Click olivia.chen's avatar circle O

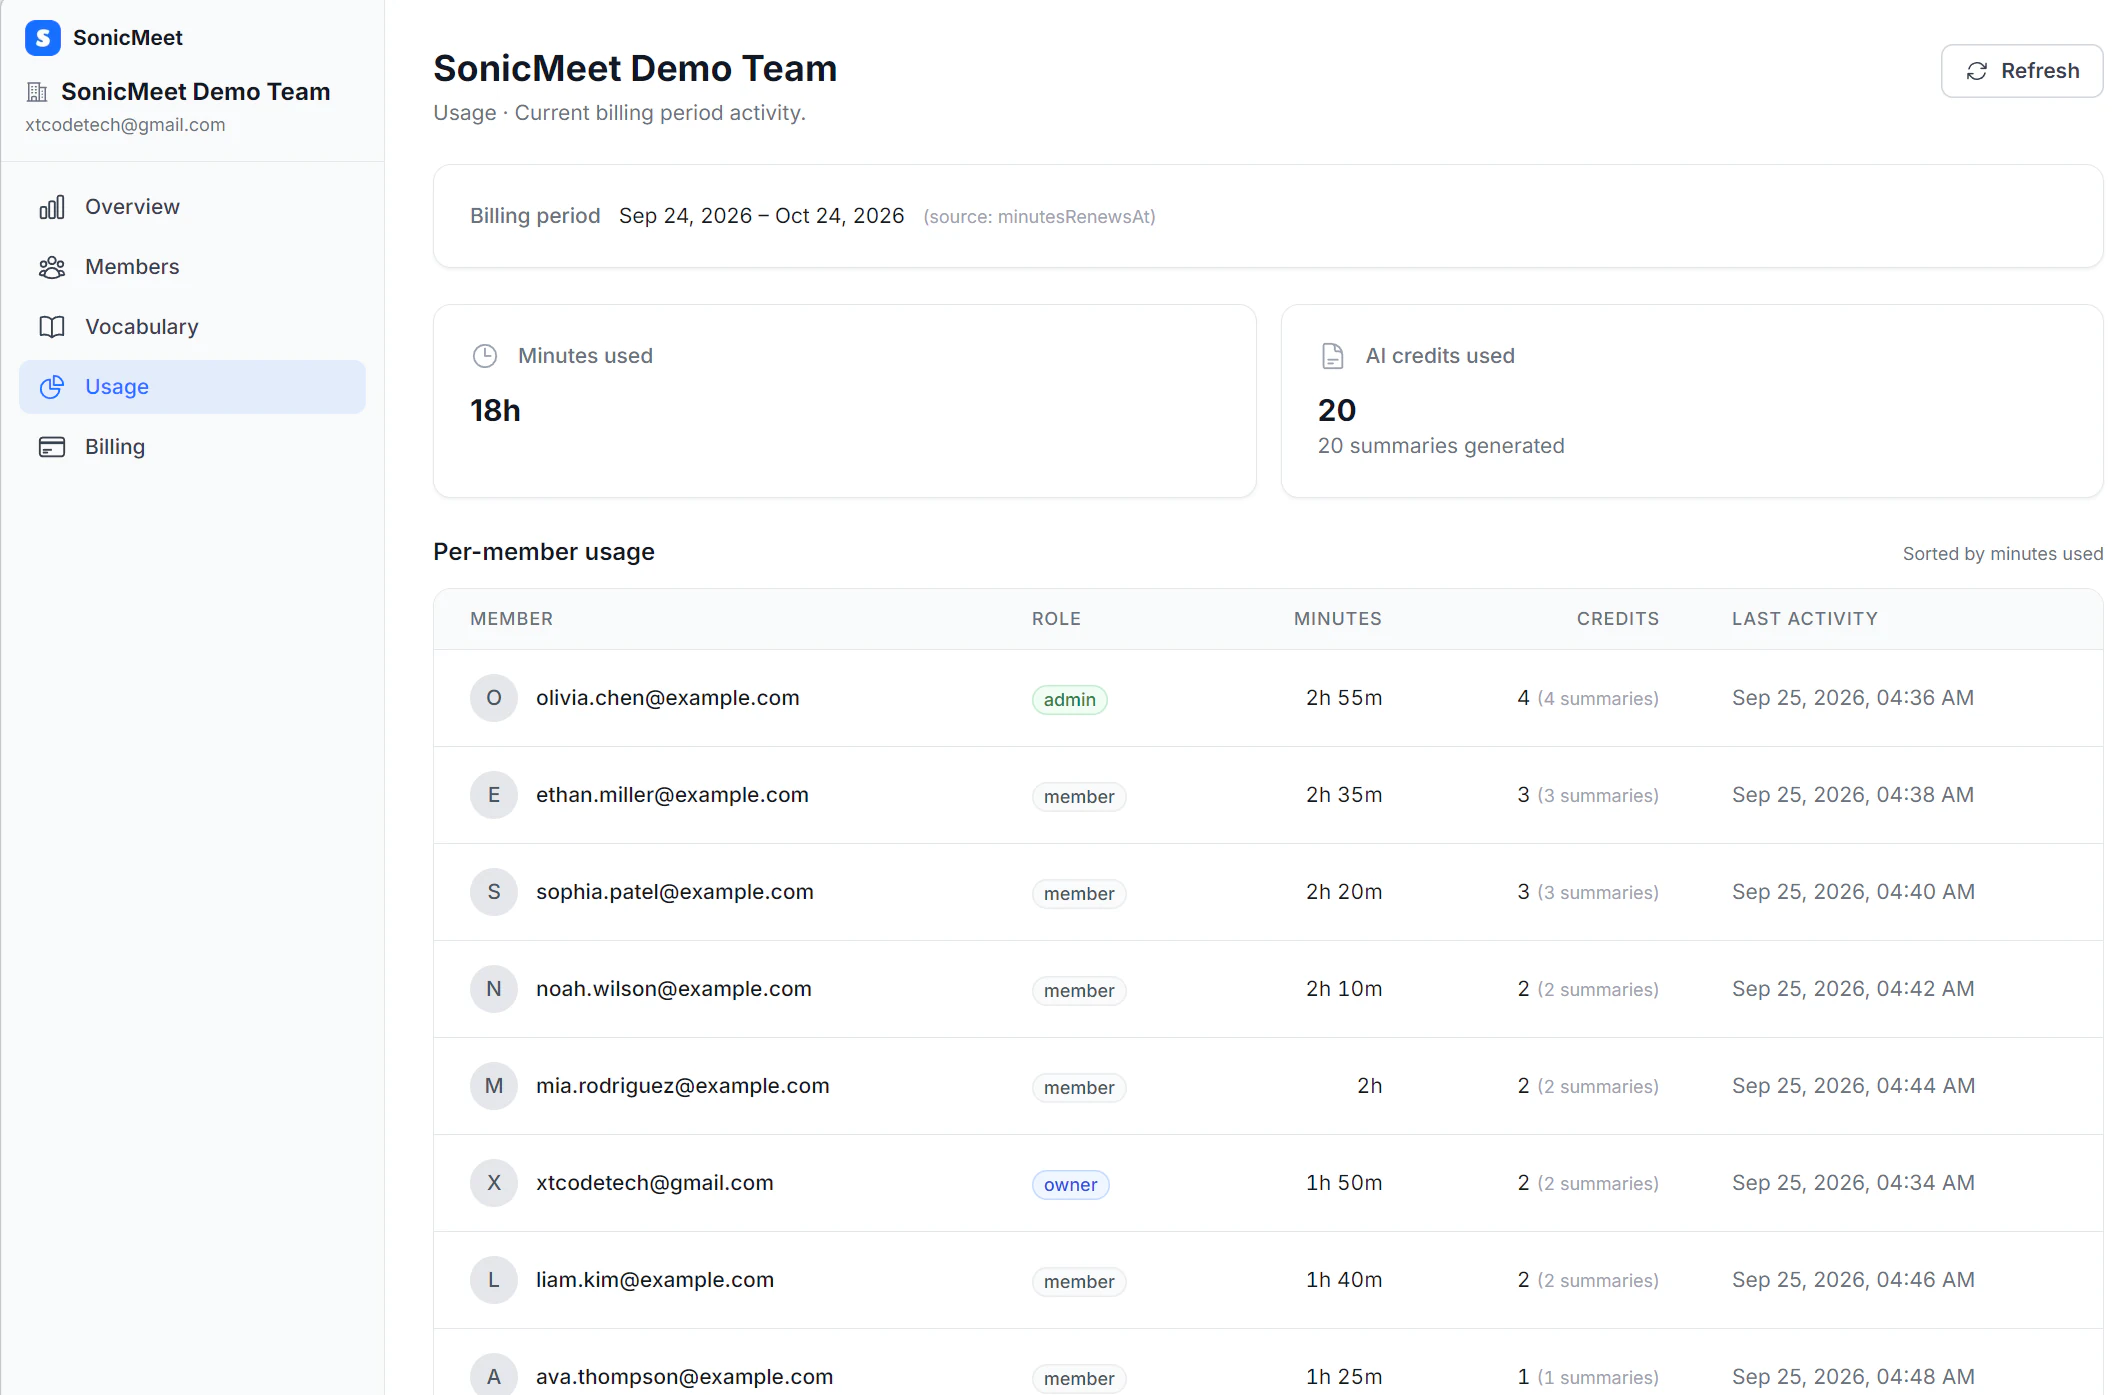pos(494,698)
